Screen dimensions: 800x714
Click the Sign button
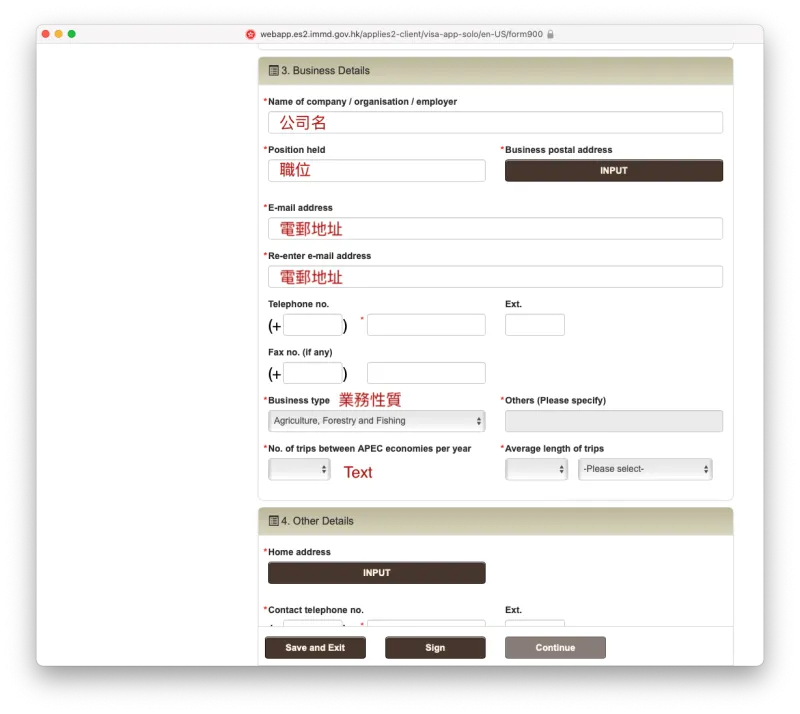pyautogui.click(x=434, y=647)
